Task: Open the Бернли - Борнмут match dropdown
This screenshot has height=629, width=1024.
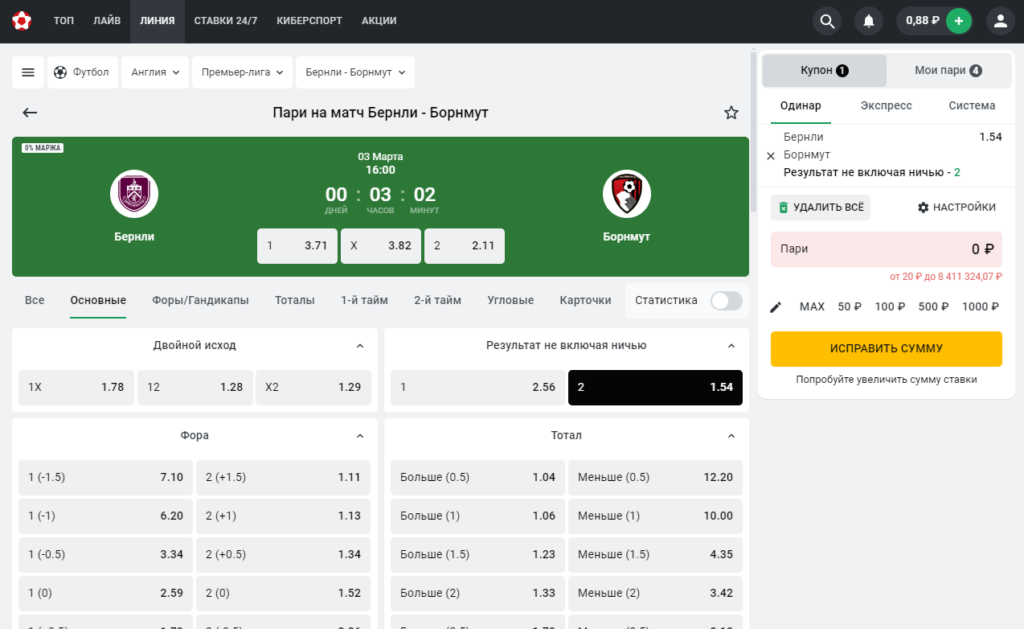Action: (355, 72)
